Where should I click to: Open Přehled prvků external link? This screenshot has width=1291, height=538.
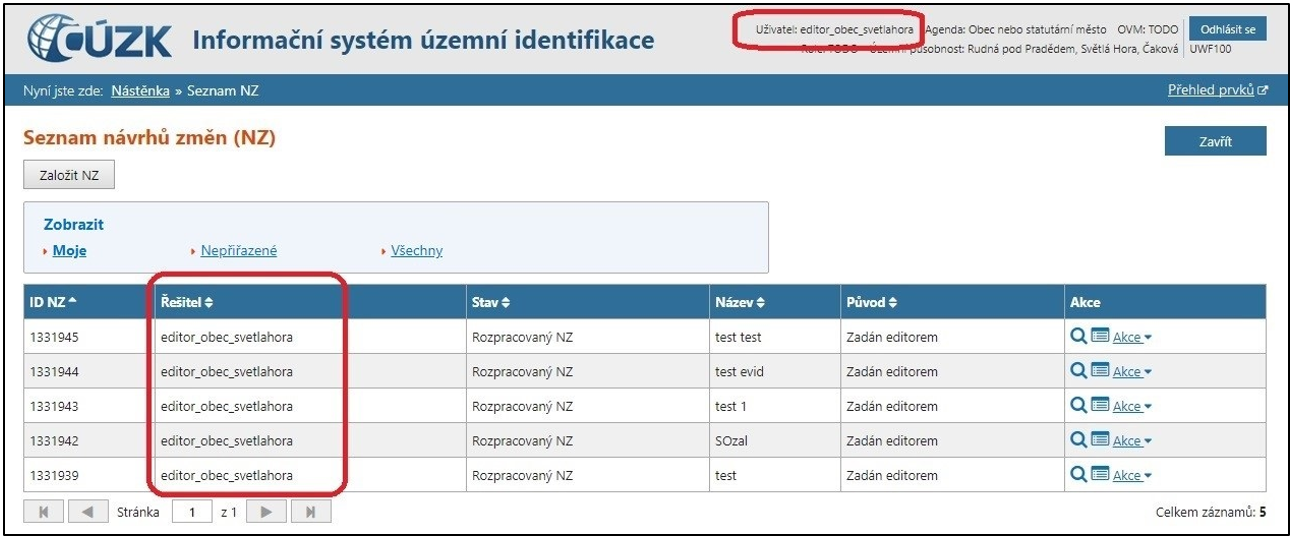(x=1216, y=90)
